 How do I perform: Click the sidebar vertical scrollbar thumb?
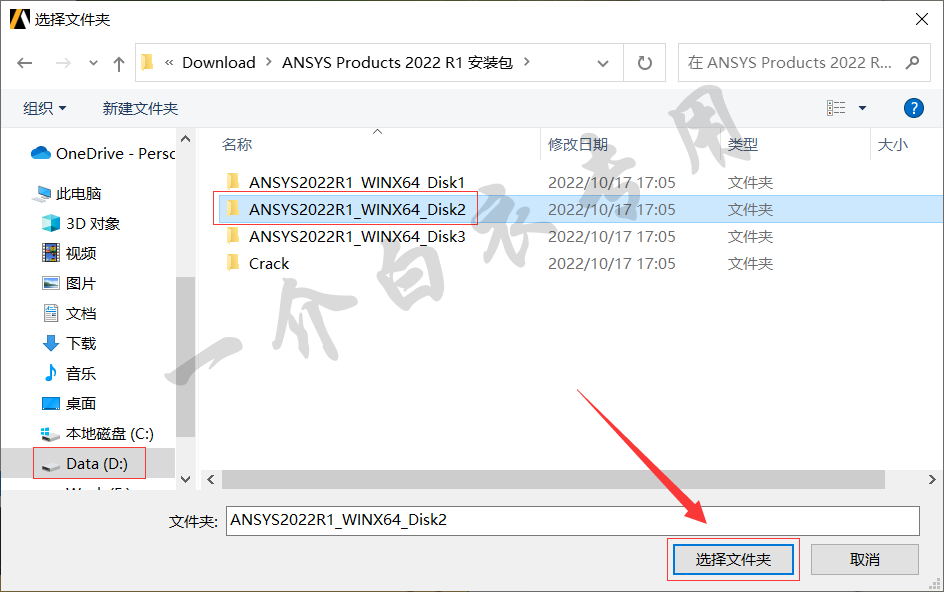186,357
